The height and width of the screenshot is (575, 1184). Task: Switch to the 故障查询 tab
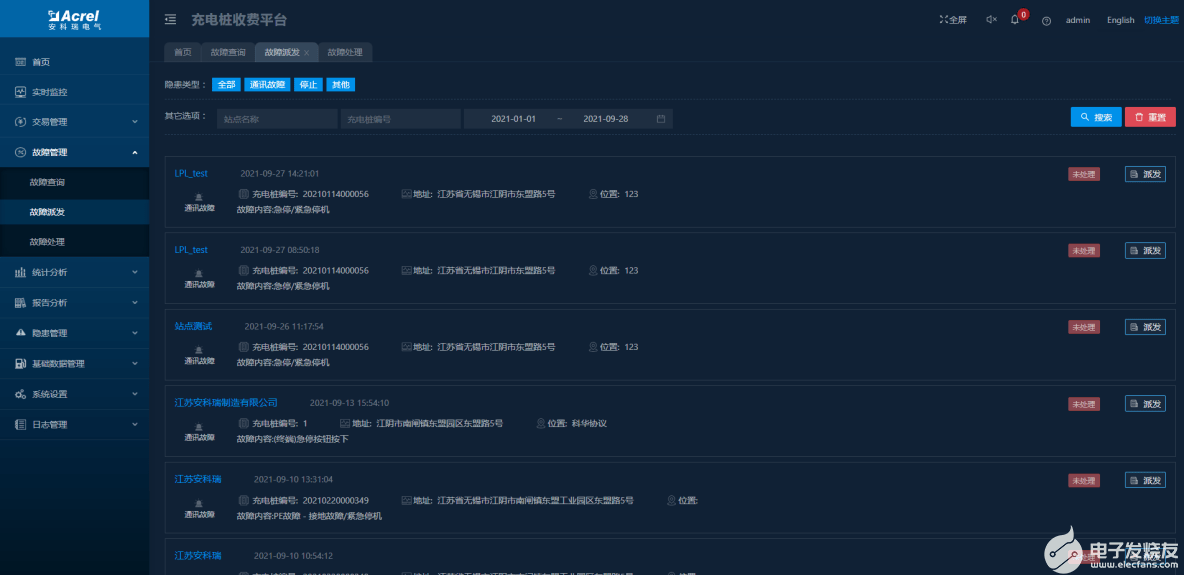pos(228,52)
